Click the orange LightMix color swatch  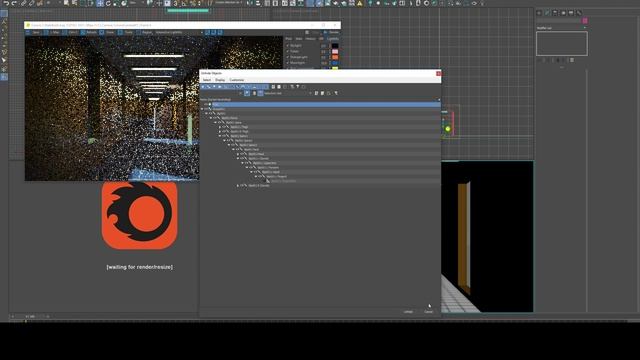pos(335,57)
